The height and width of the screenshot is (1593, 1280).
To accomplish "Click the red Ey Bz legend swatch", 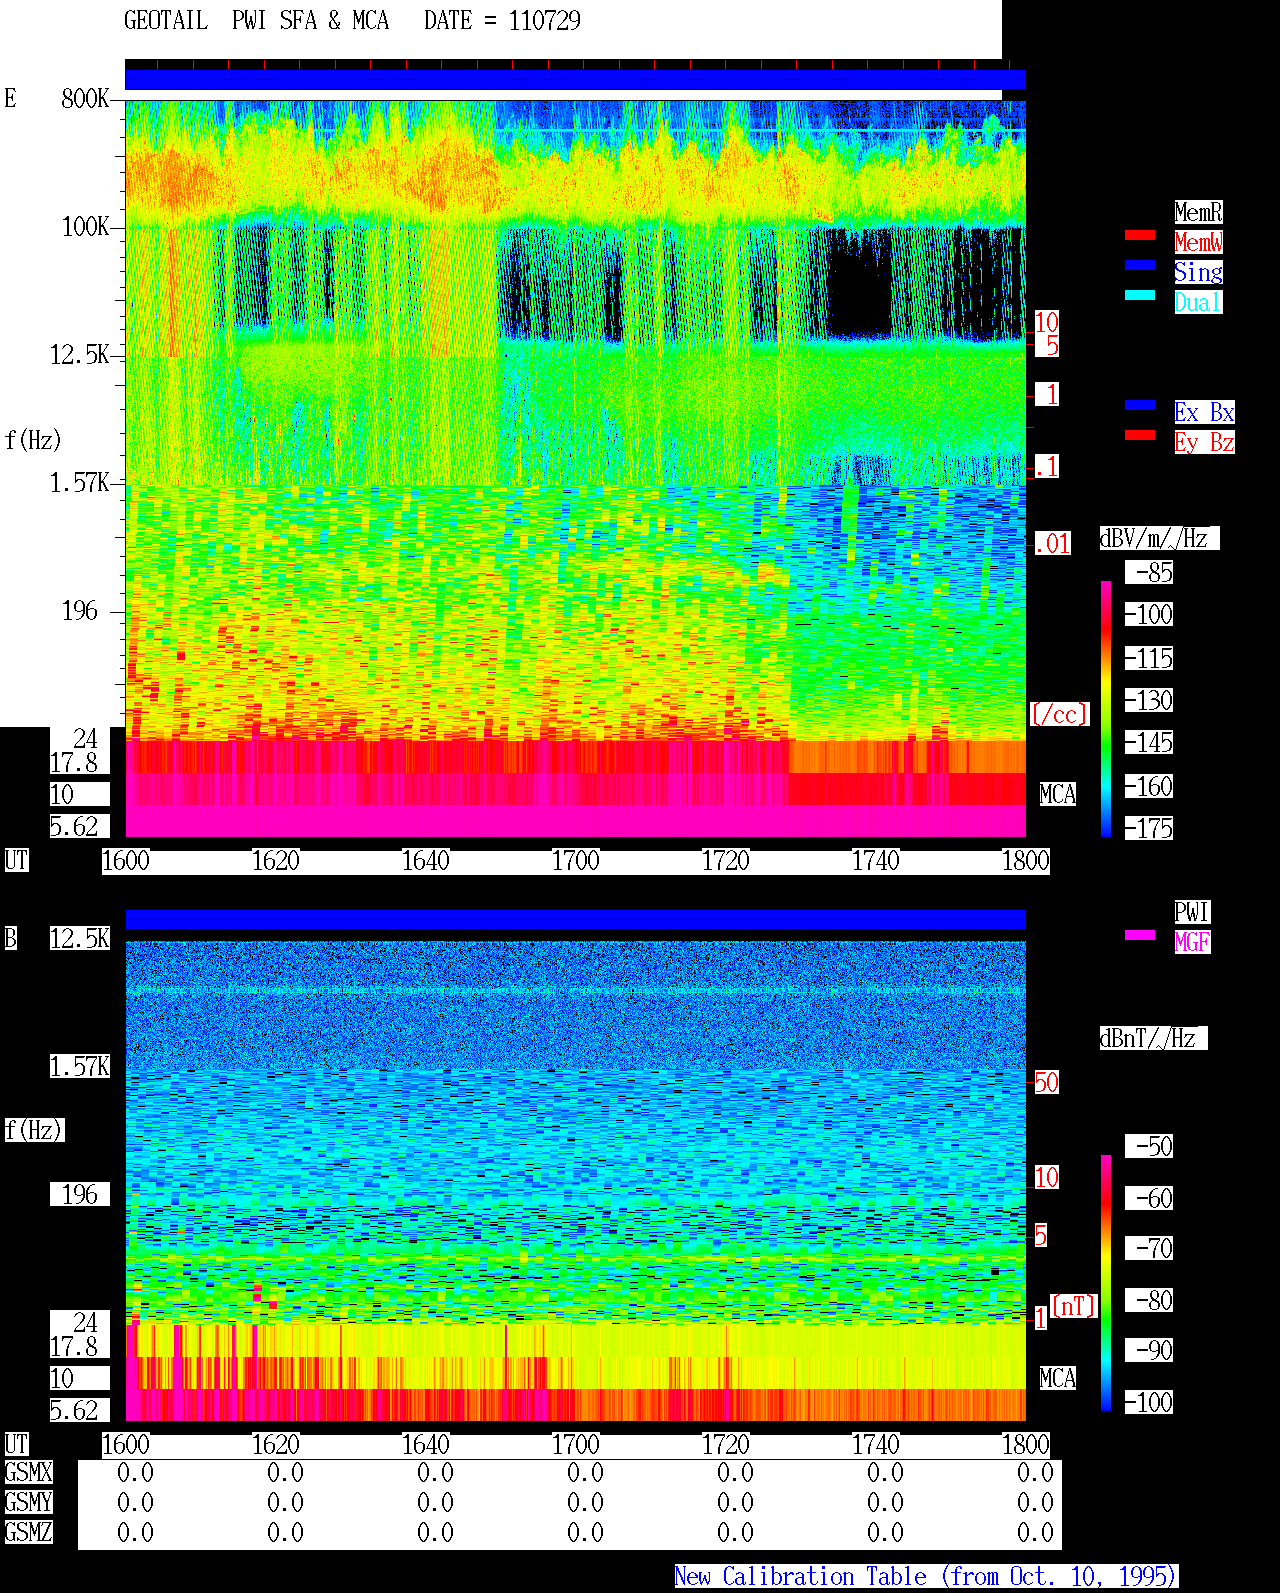I will (1140, 435).
